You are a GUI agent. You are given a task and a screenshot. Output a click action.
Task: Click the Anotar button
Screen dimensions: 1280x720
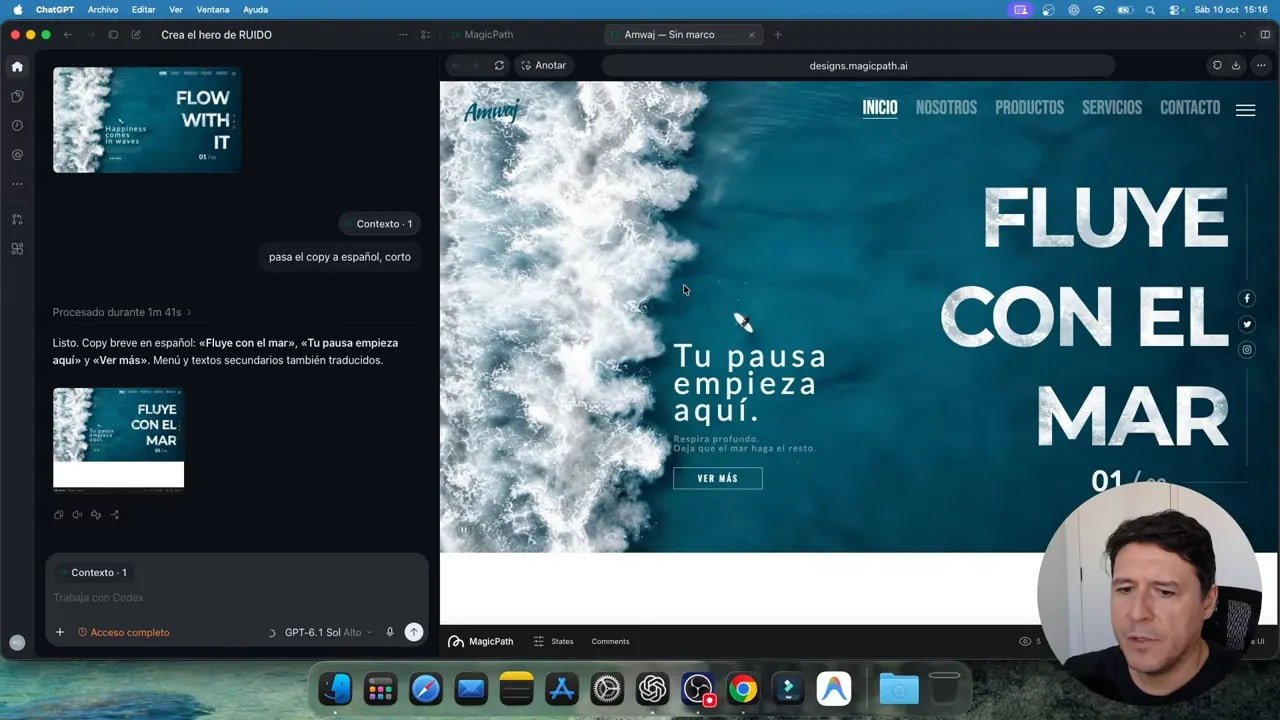coord(543,65)
